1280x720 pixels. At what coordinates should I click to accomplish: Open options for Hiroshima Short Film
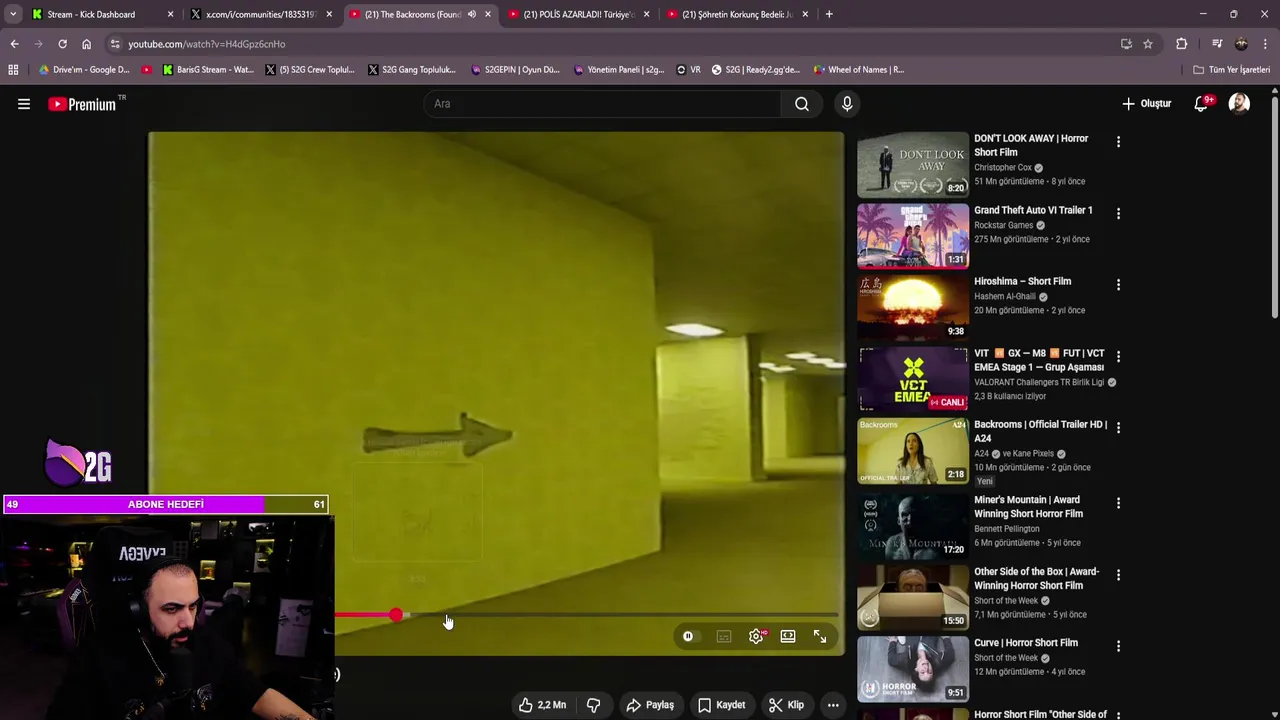(x=1118, y=285)
